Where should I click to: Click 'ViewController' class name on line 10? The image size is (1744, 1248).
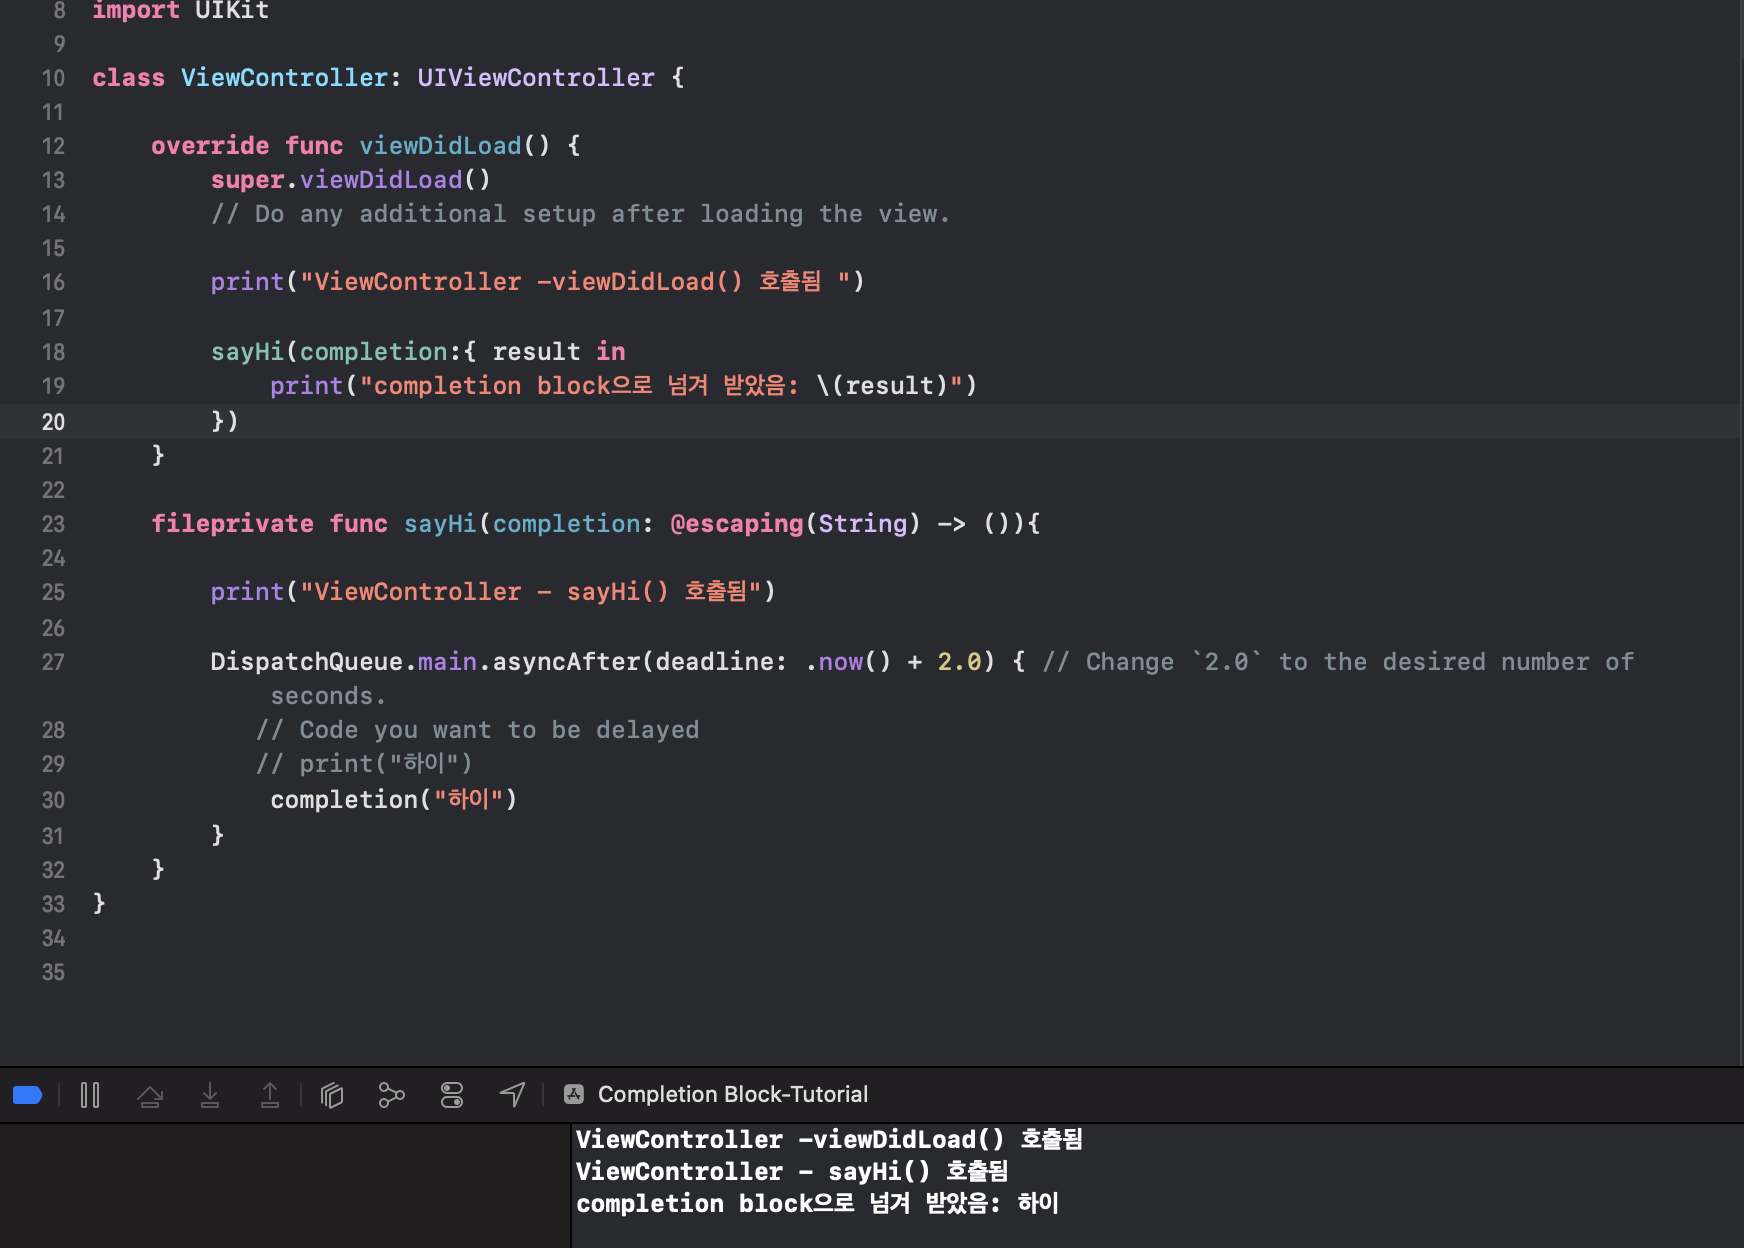[284, 78]
